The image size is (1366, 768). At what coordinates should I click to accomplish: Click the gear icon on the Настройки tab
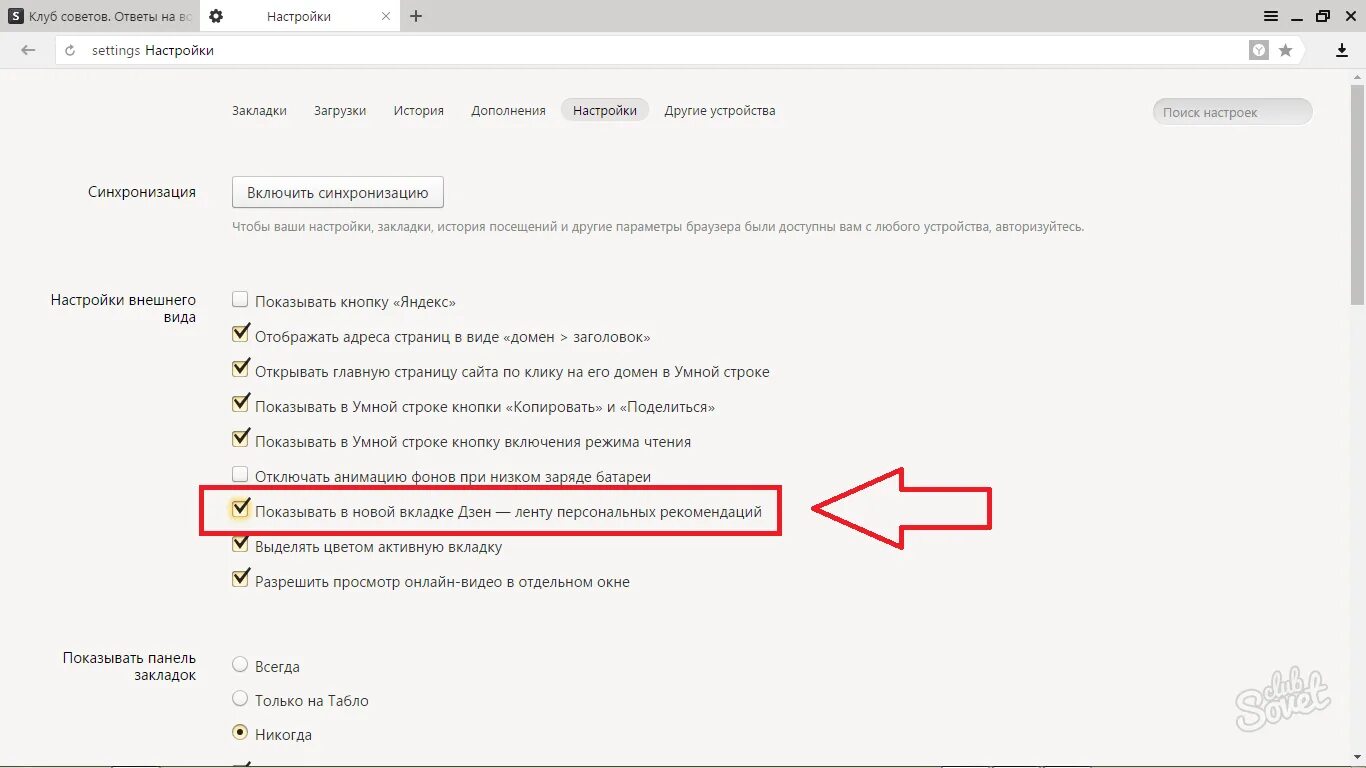pyautogui.click(x=216, y=16)
